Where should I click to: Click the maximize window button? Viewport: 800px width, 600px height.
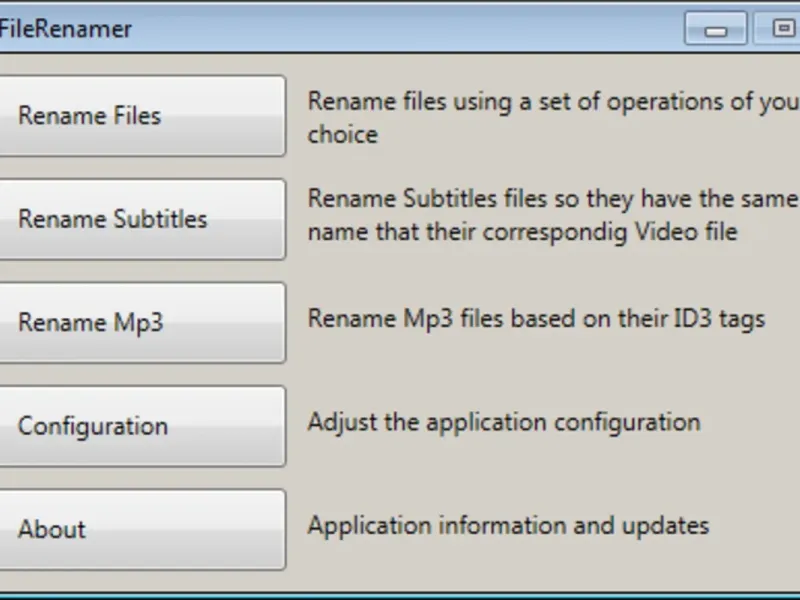[783, 29]
